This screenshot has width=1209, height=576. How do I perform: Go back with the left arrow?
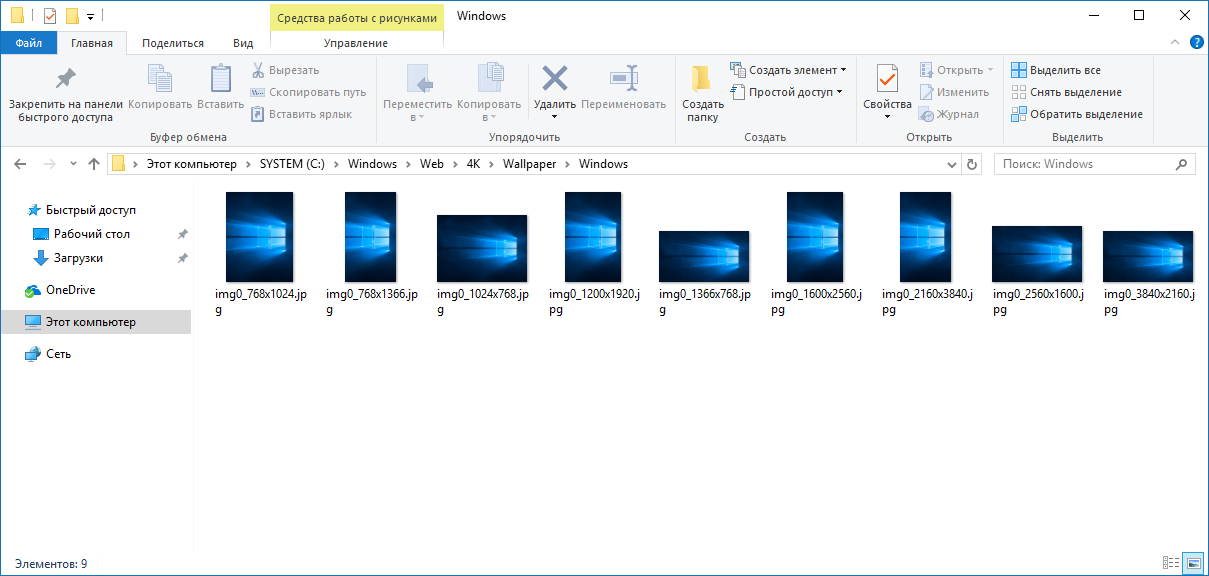click(20, 164)
